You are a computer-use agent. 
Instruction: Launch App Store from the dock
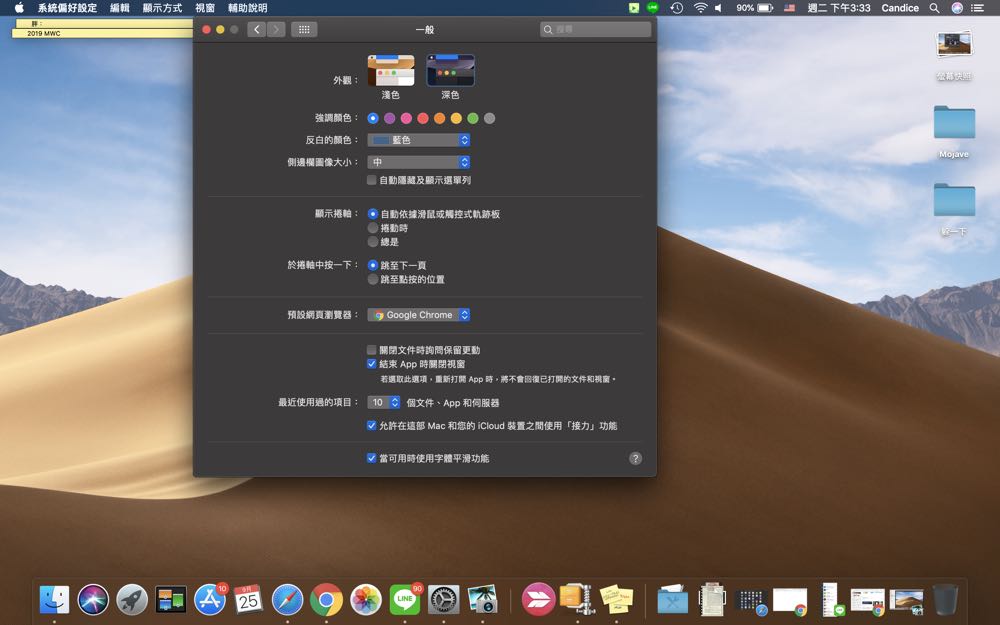click(210, 599)
